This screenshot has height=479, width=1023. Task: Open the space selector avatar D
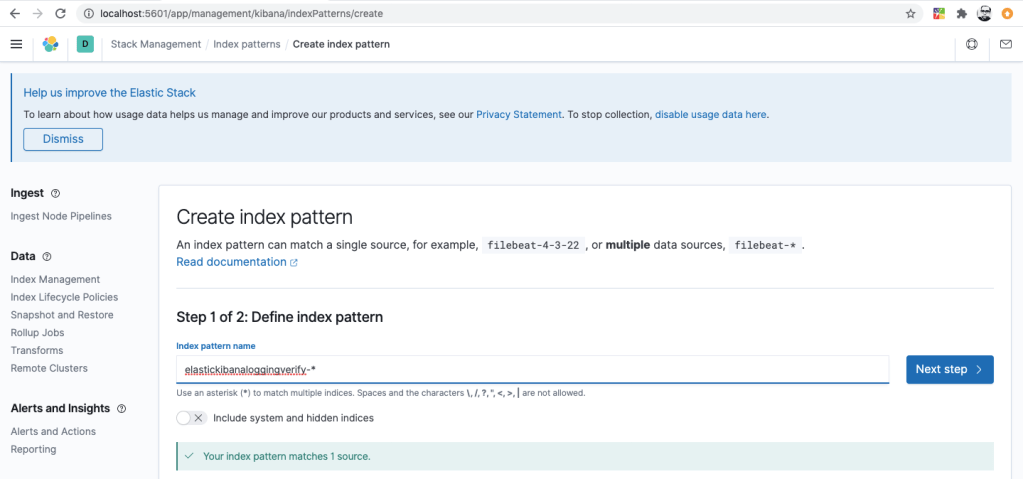point(85,44)
